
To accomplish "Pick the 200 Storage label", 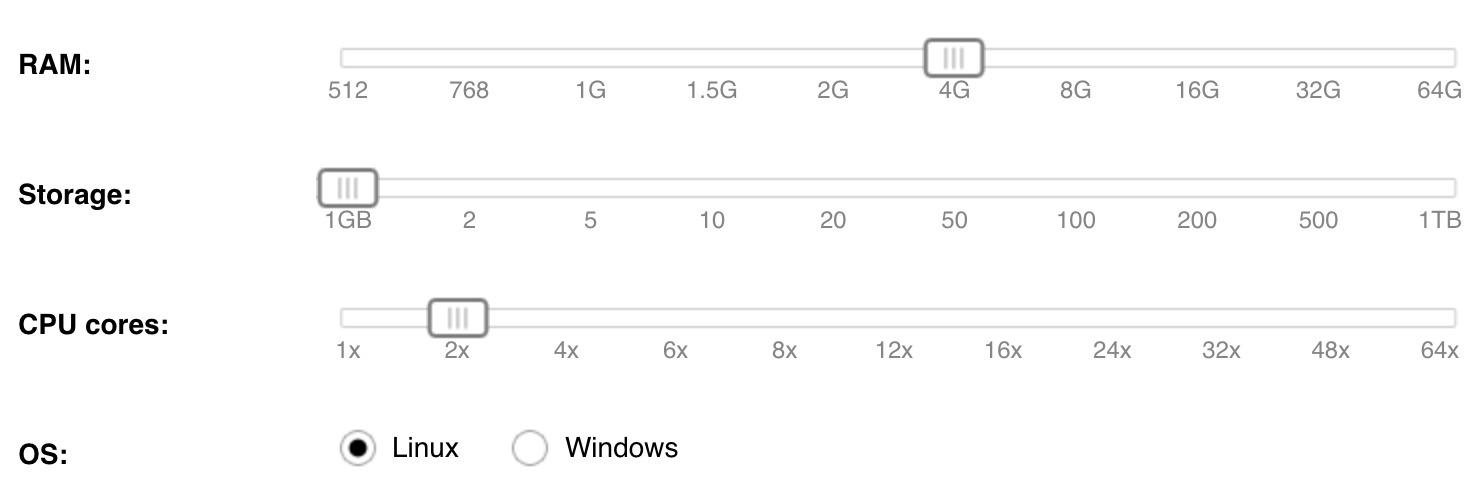I will click(1197, 220).
